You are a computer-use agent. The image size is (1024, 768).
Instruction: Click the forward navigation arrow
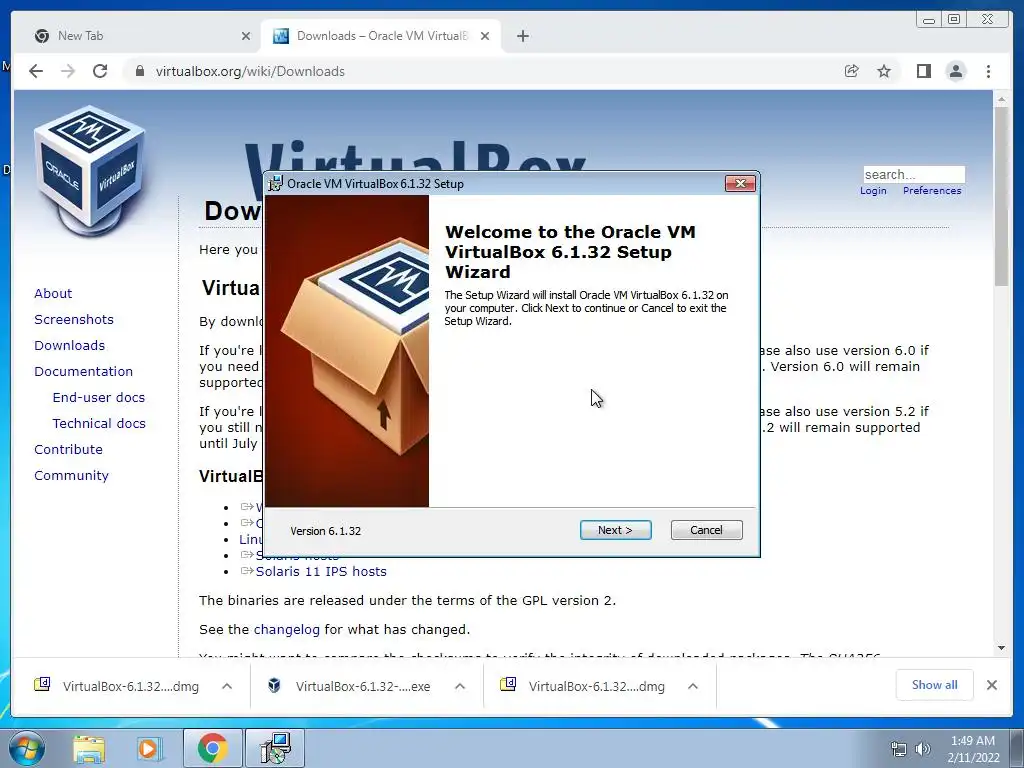tap(68, 71)
